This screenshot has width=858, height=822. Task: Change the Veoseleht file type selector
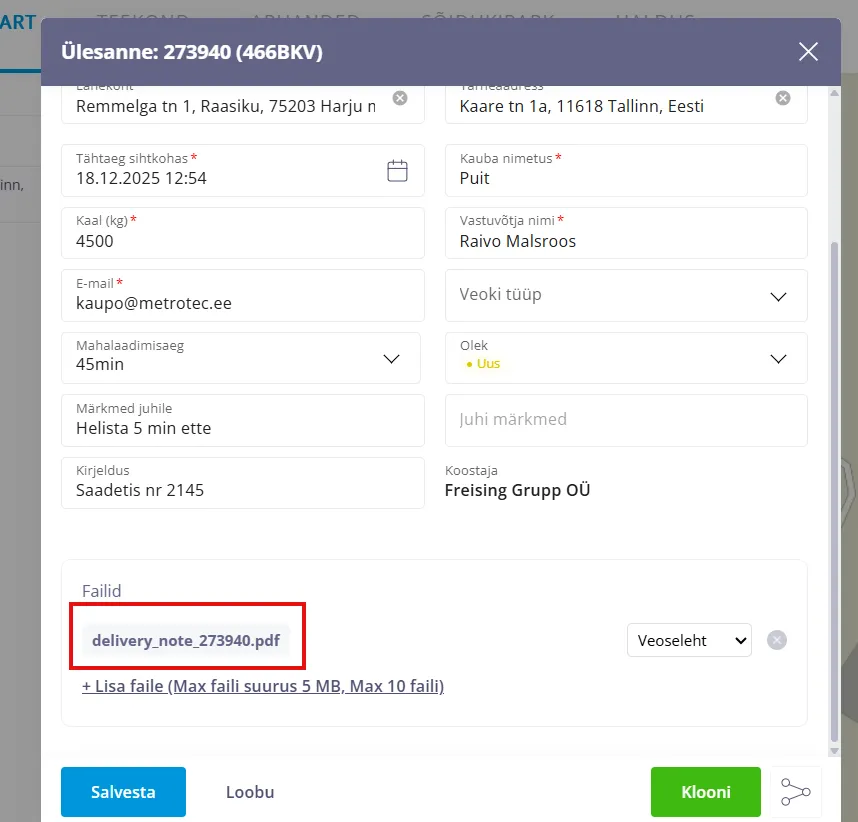689,640
